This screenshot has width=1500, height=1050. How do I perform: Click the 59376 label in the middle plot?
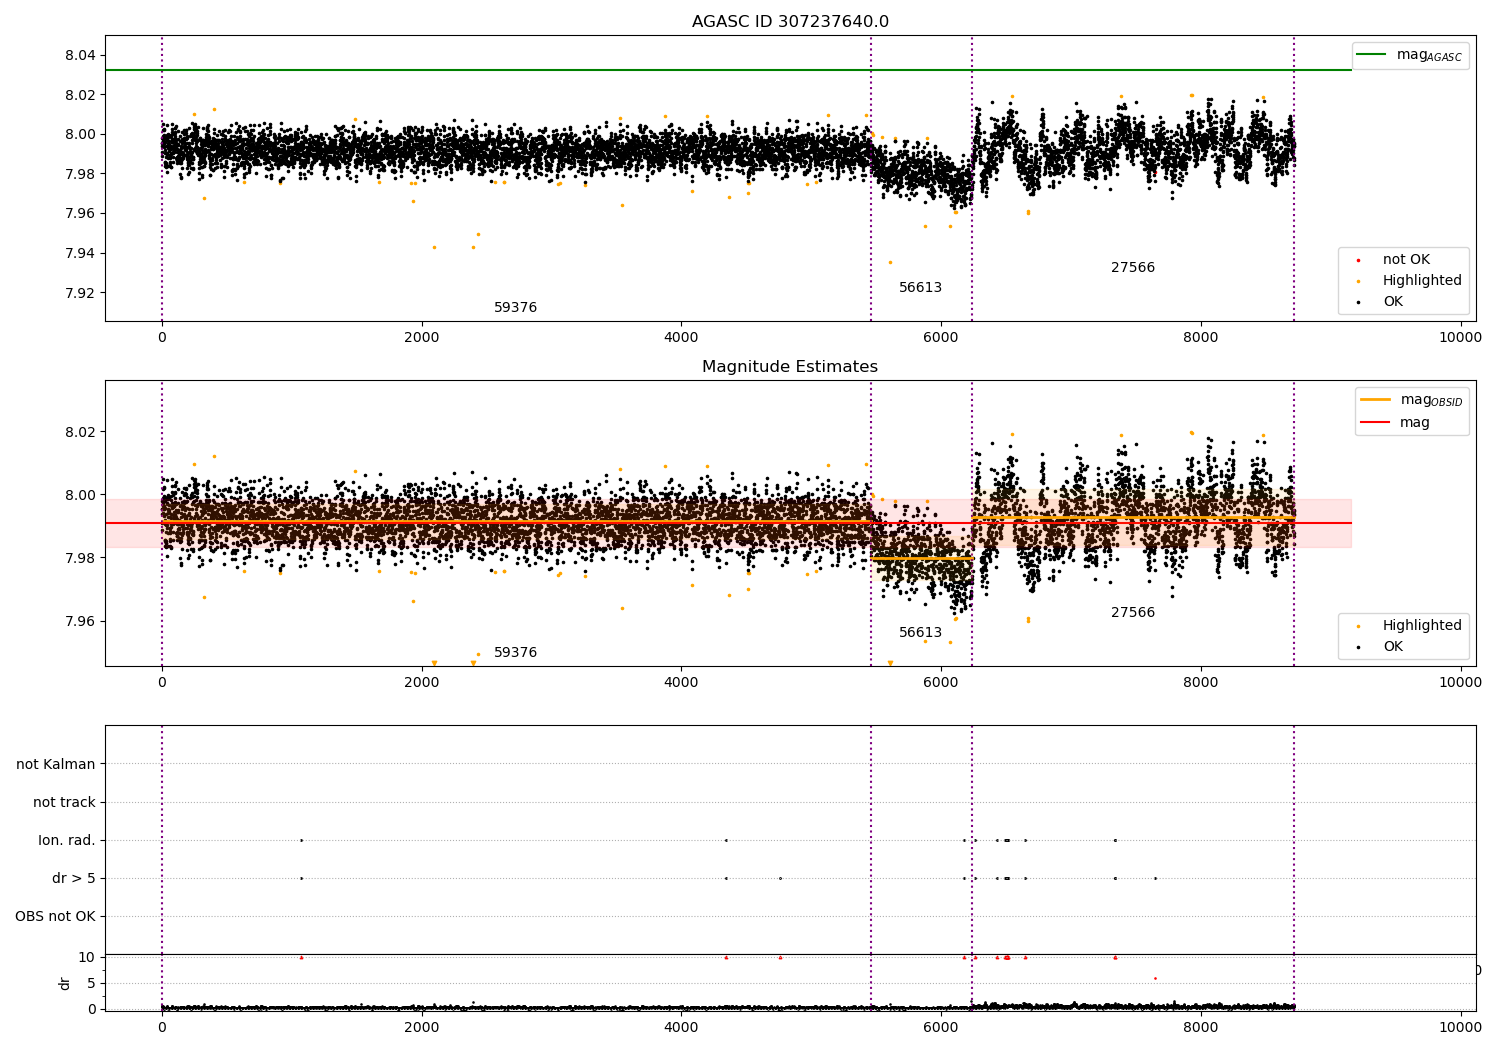coord(515,653)
